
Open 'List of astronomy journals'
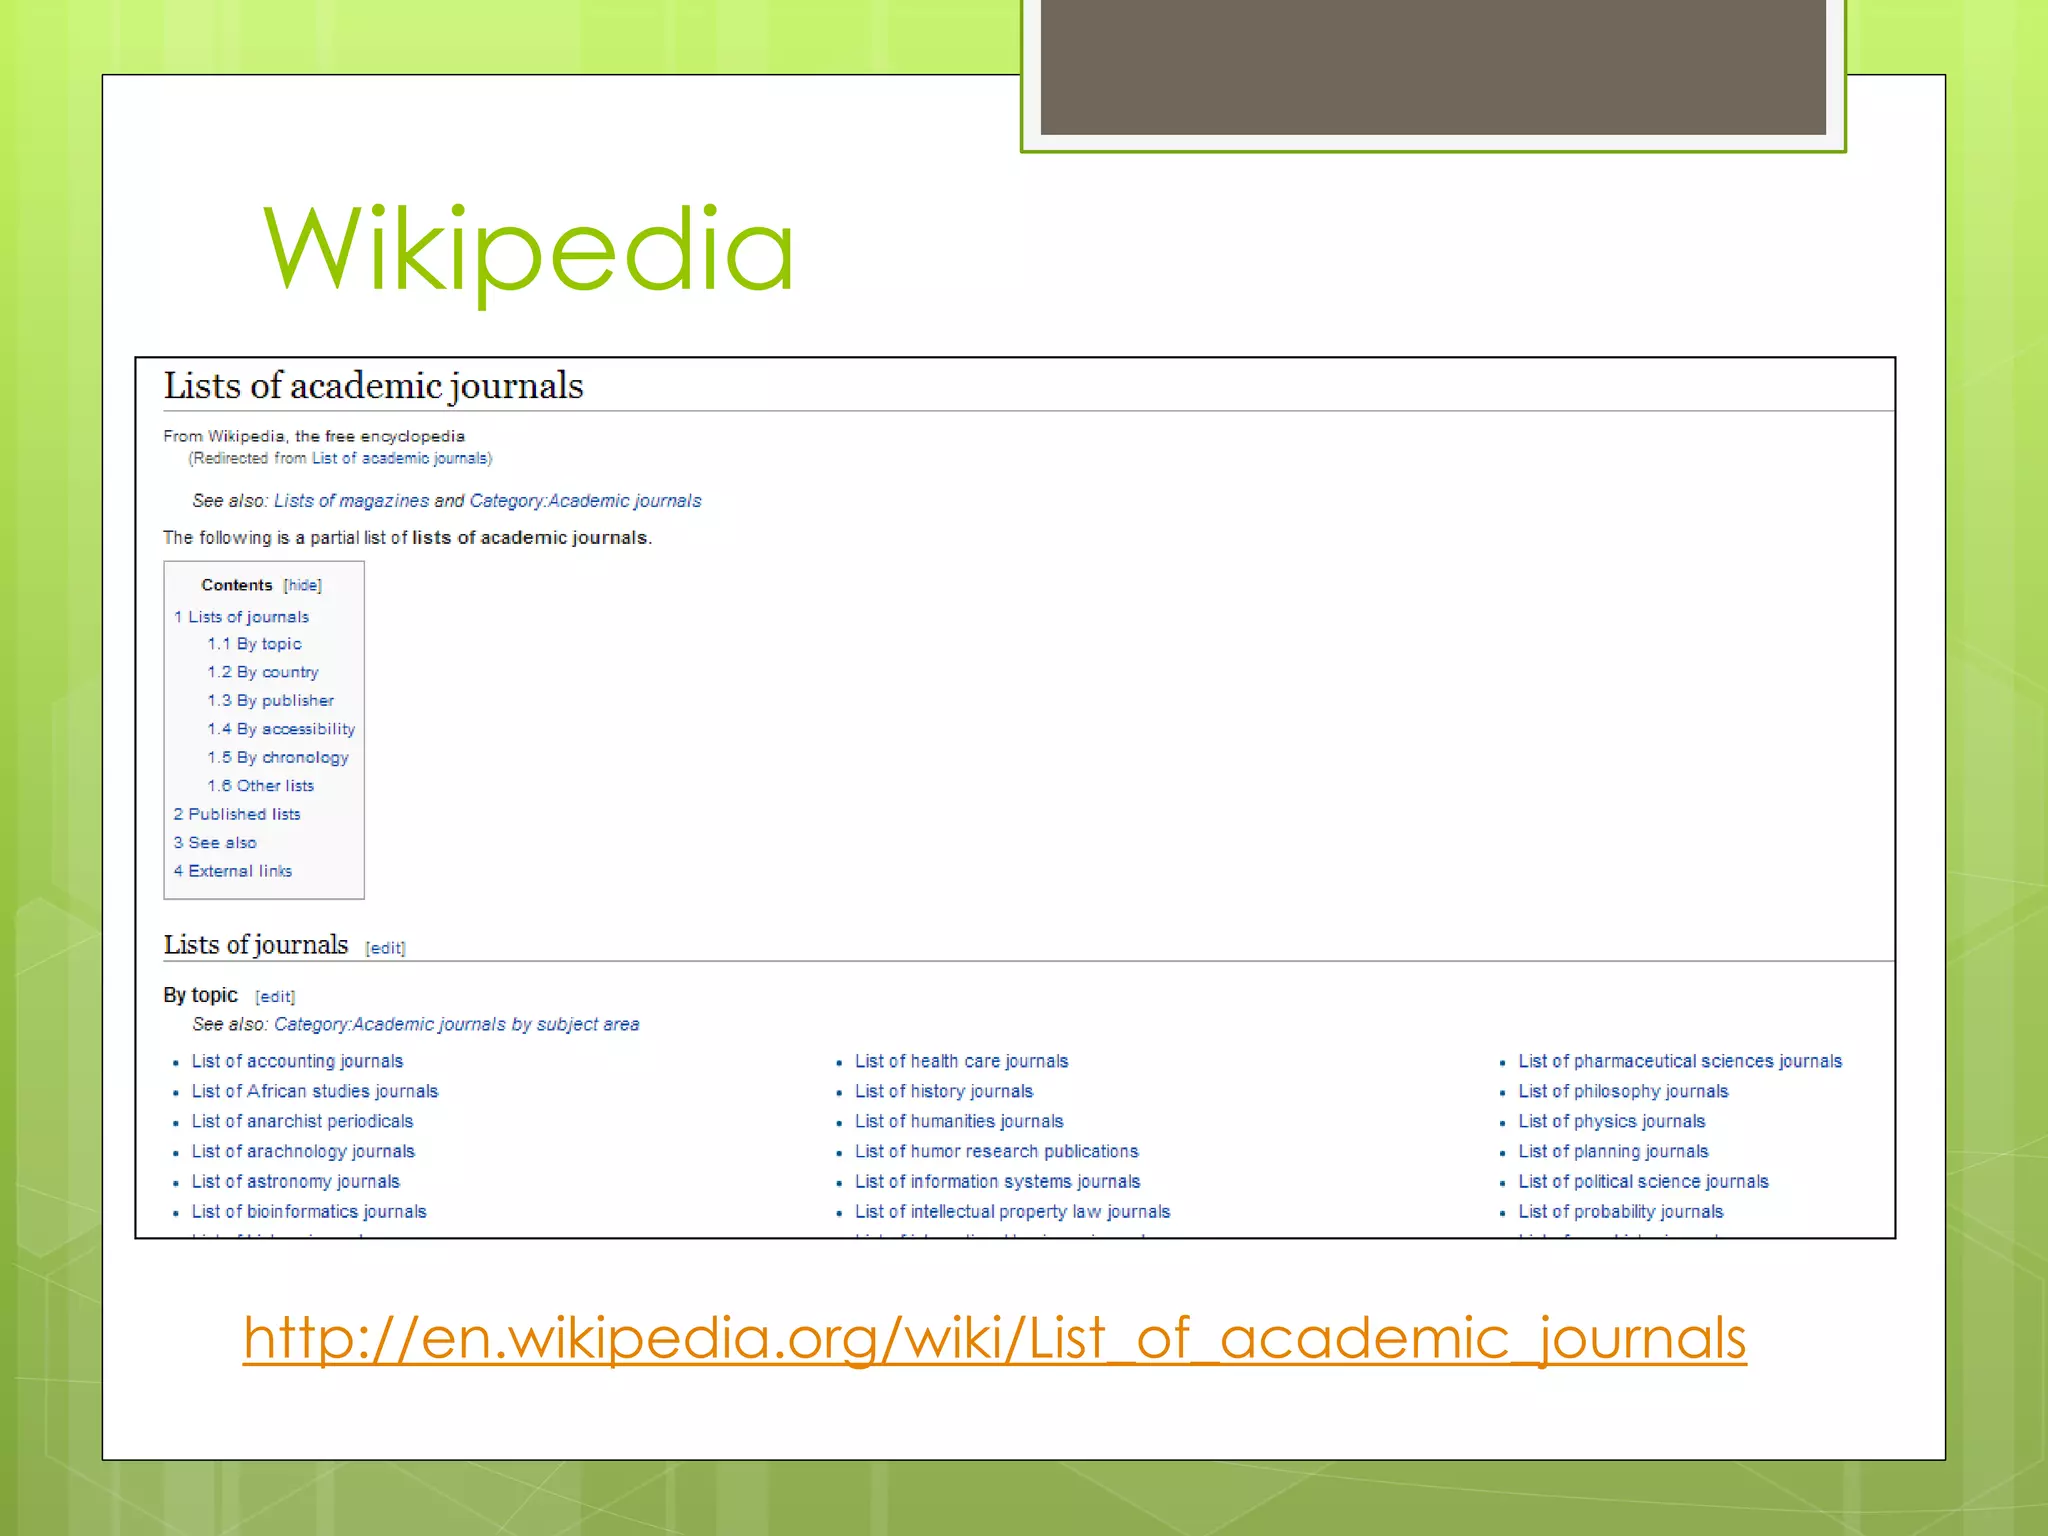(x=295, y=1181)
